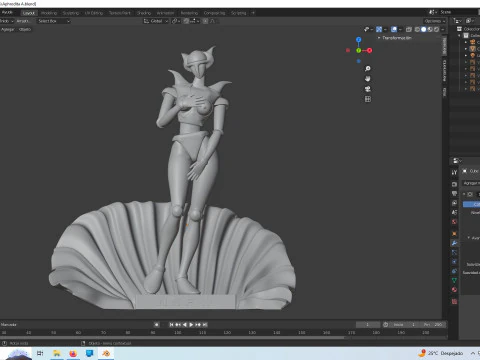Click the current frame number field
Image resolution: width=480 pixels, height=360 pixels.
[x=368, y=324]
